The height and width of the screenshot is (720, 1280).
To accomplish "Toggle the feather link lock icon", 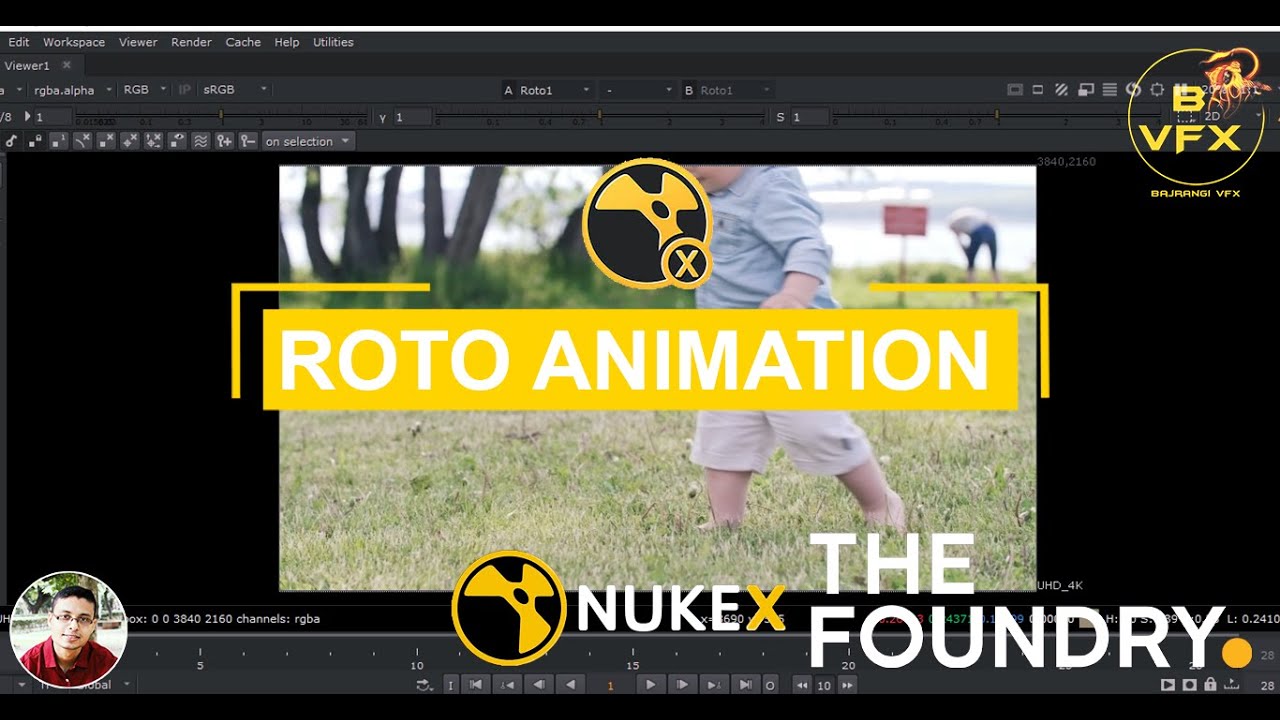I will click(x=35, y=141).
